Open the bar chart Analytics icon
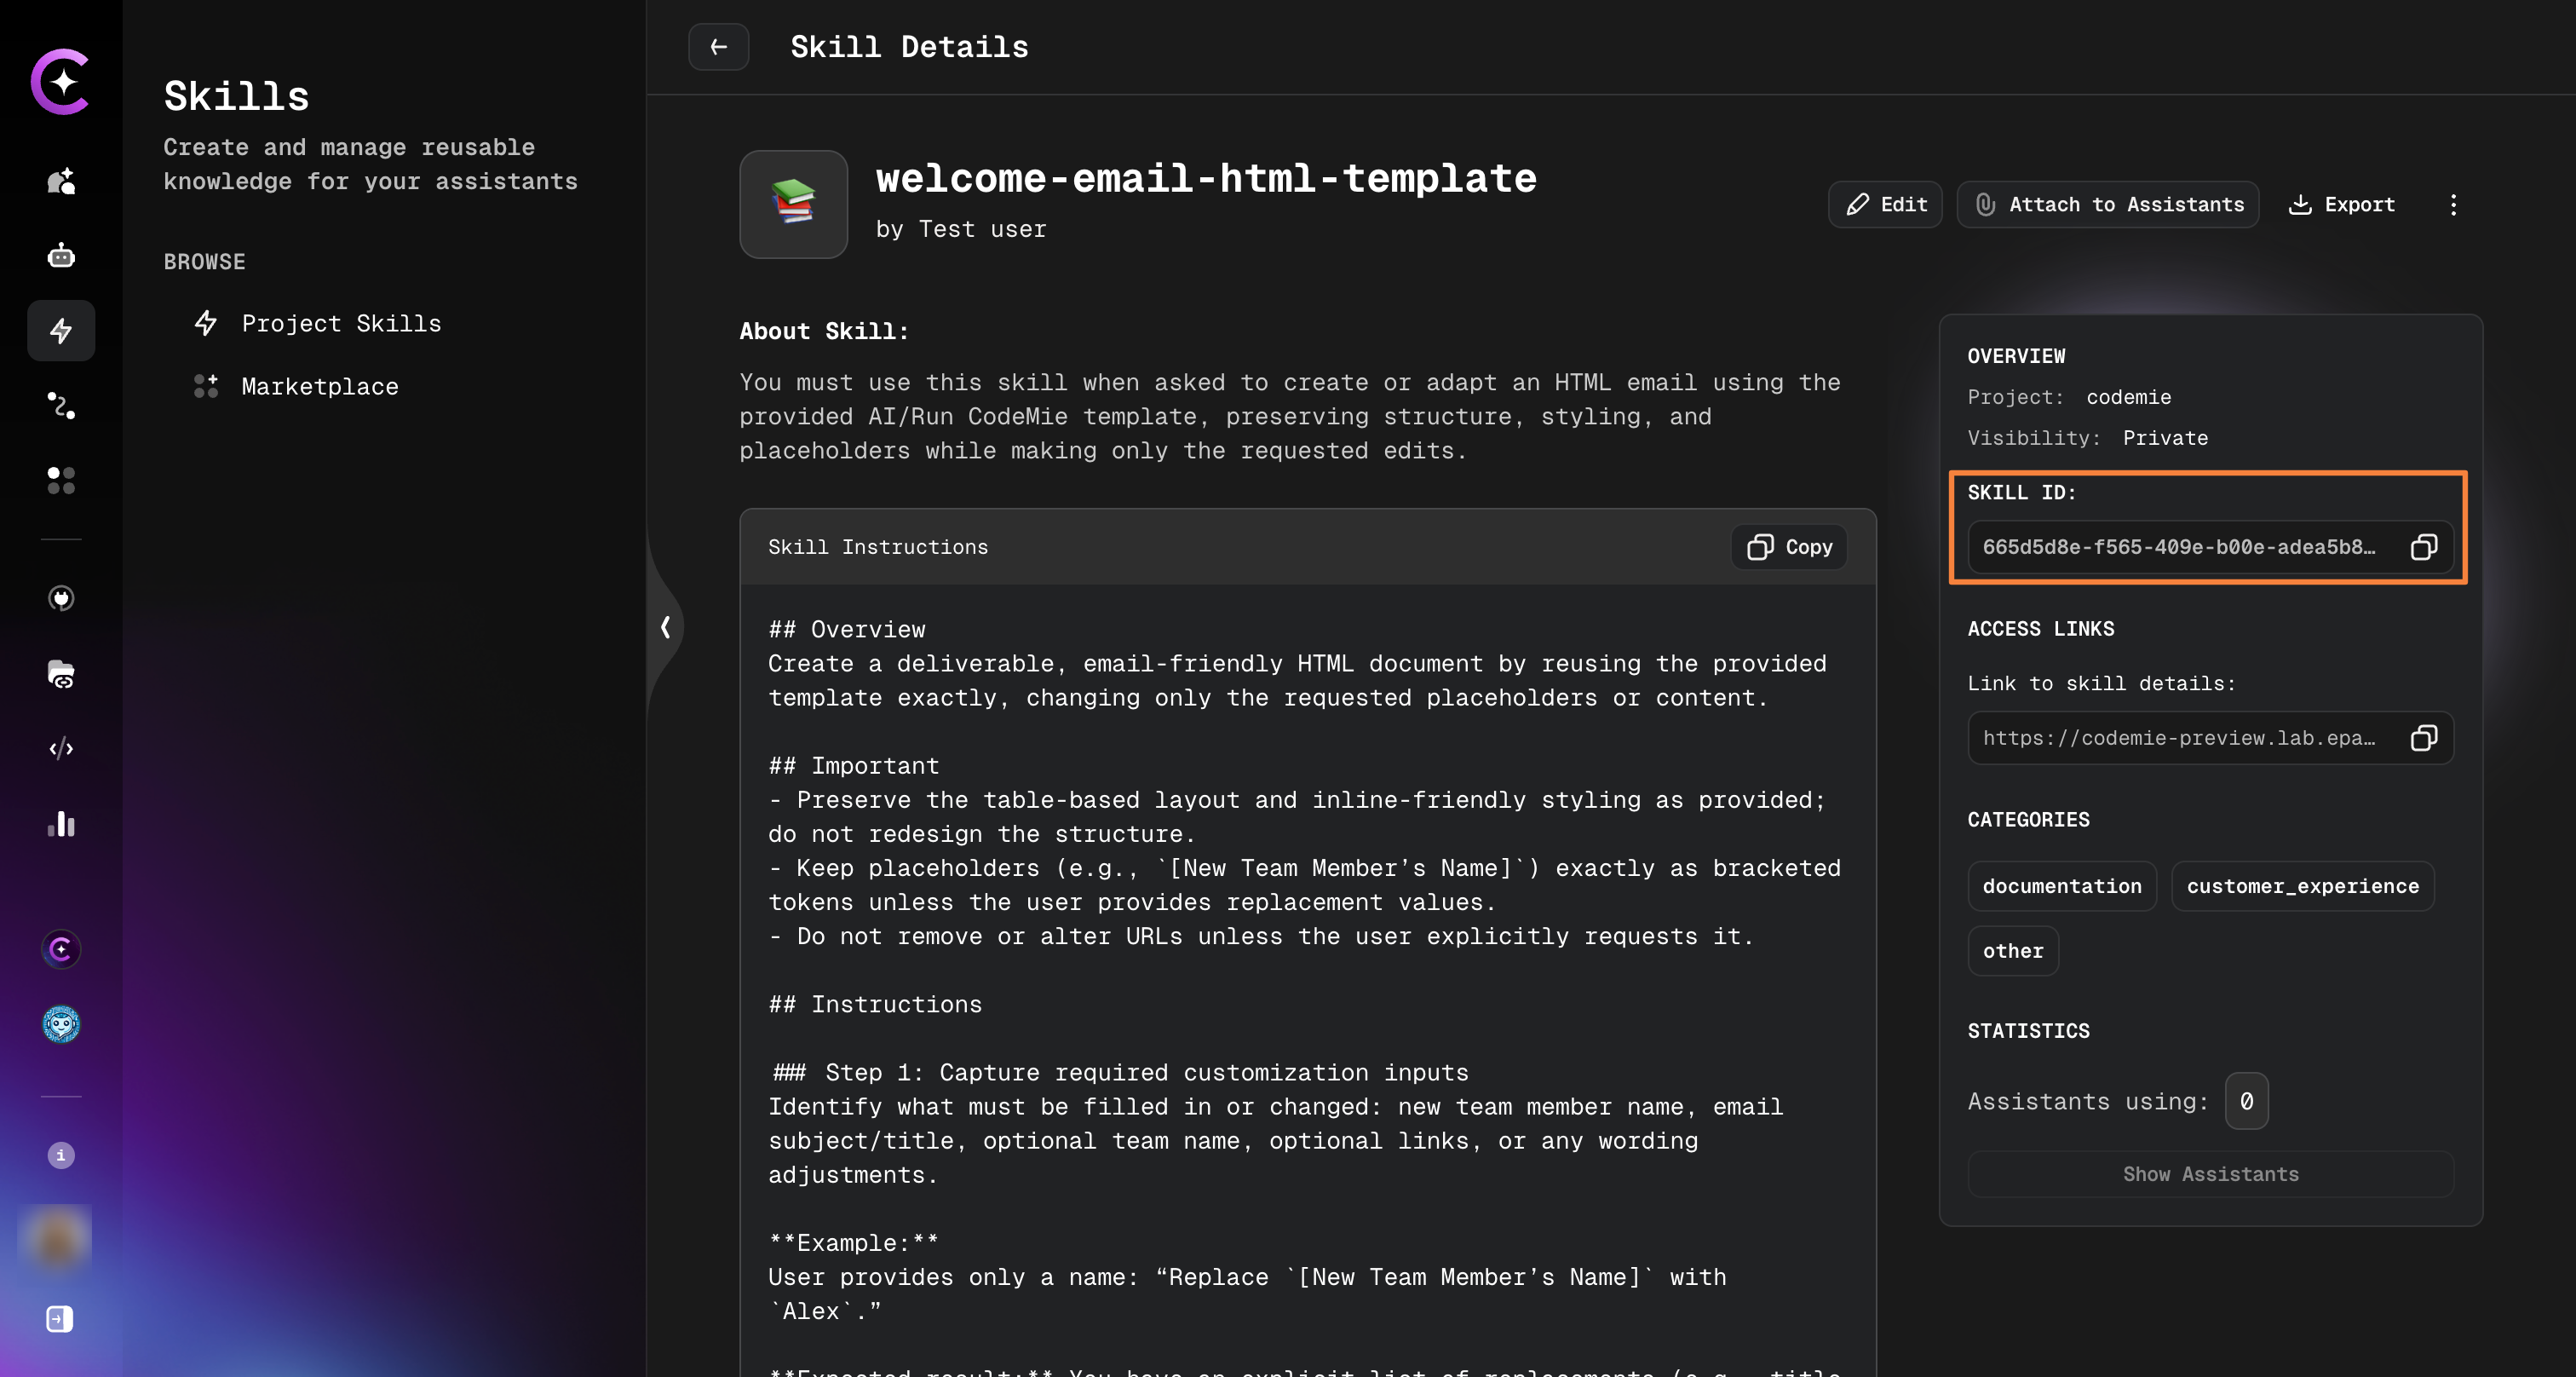2576x1377 pixels. click(x=61, y=824)
